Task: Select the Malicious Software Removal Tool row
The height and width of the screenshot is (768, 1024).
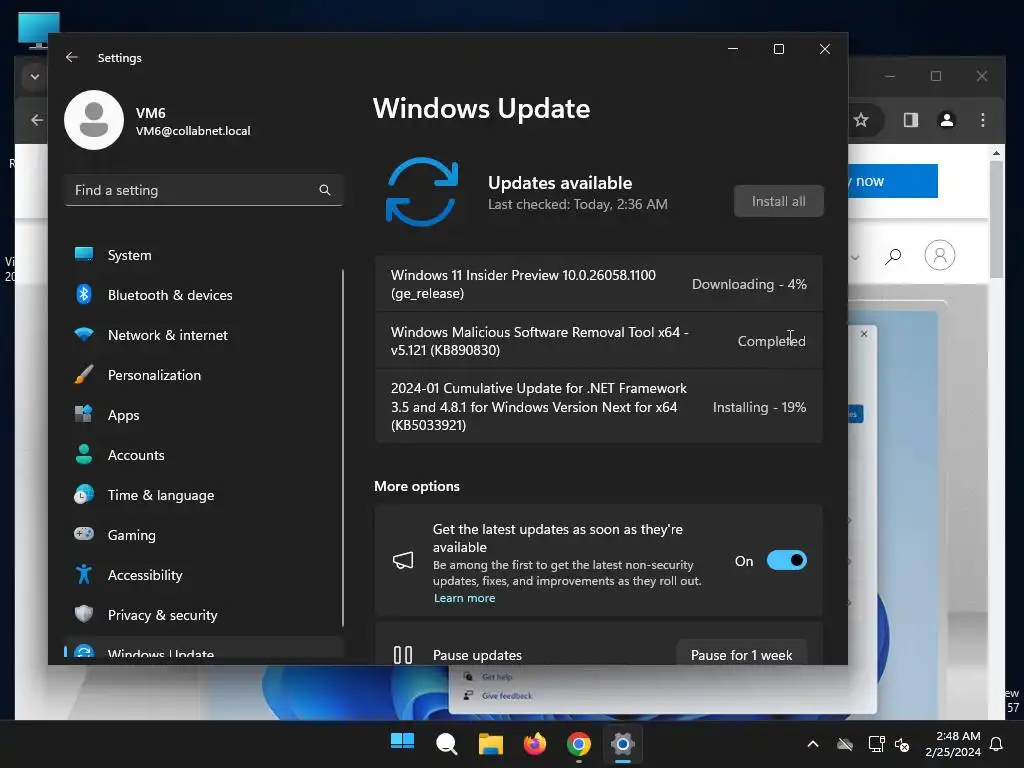Action: coord(599,341)
